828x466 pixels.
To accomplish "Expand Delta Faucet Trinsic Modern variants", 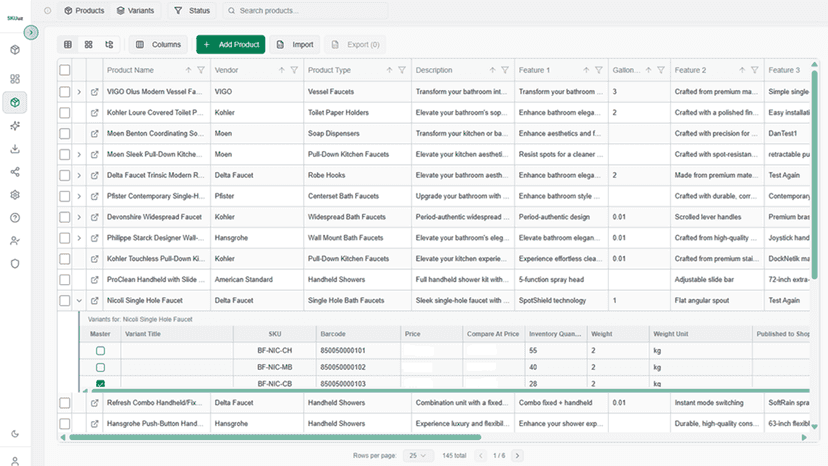I will (79, 175).
